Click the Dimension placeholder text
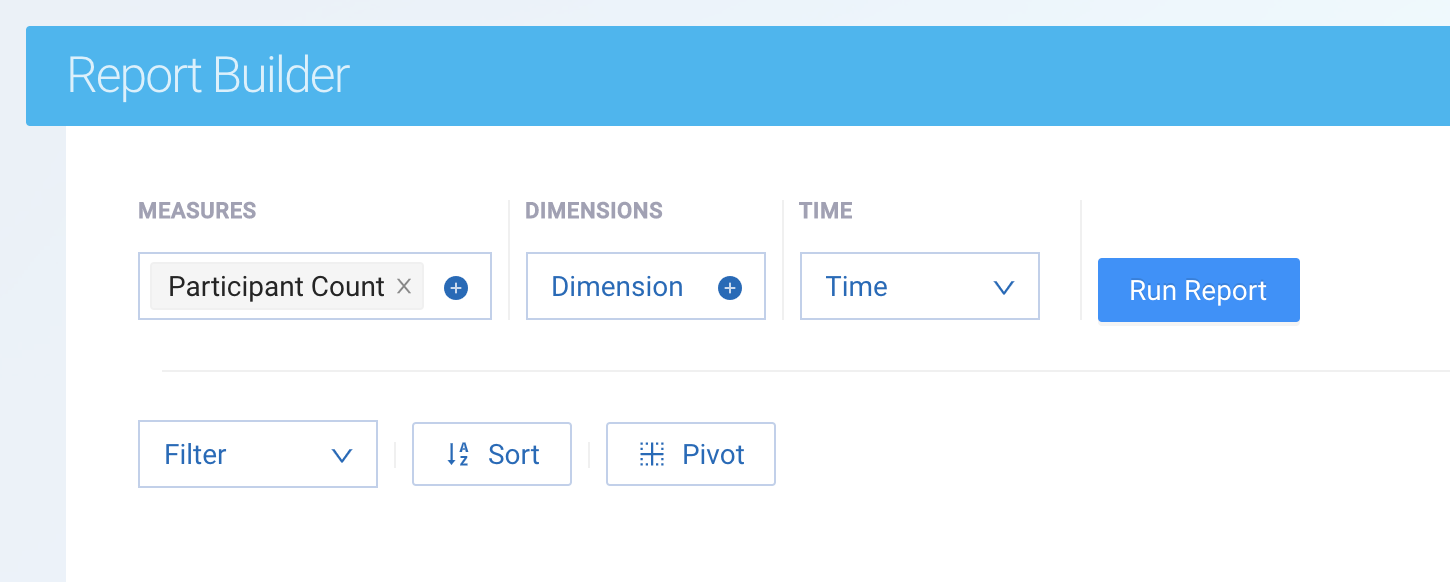This screenshot has height=582, width=1450. click(617, 287)
